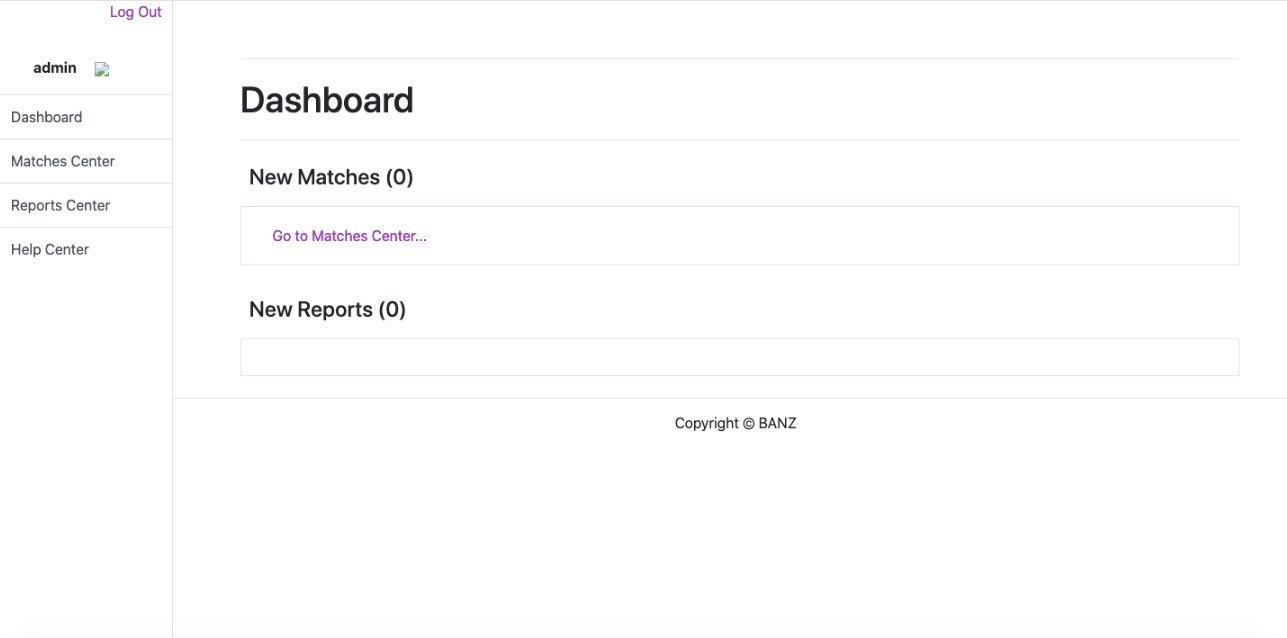
Task: Click the Copyright © BANZ footer text
Action: tap(735, 423)
